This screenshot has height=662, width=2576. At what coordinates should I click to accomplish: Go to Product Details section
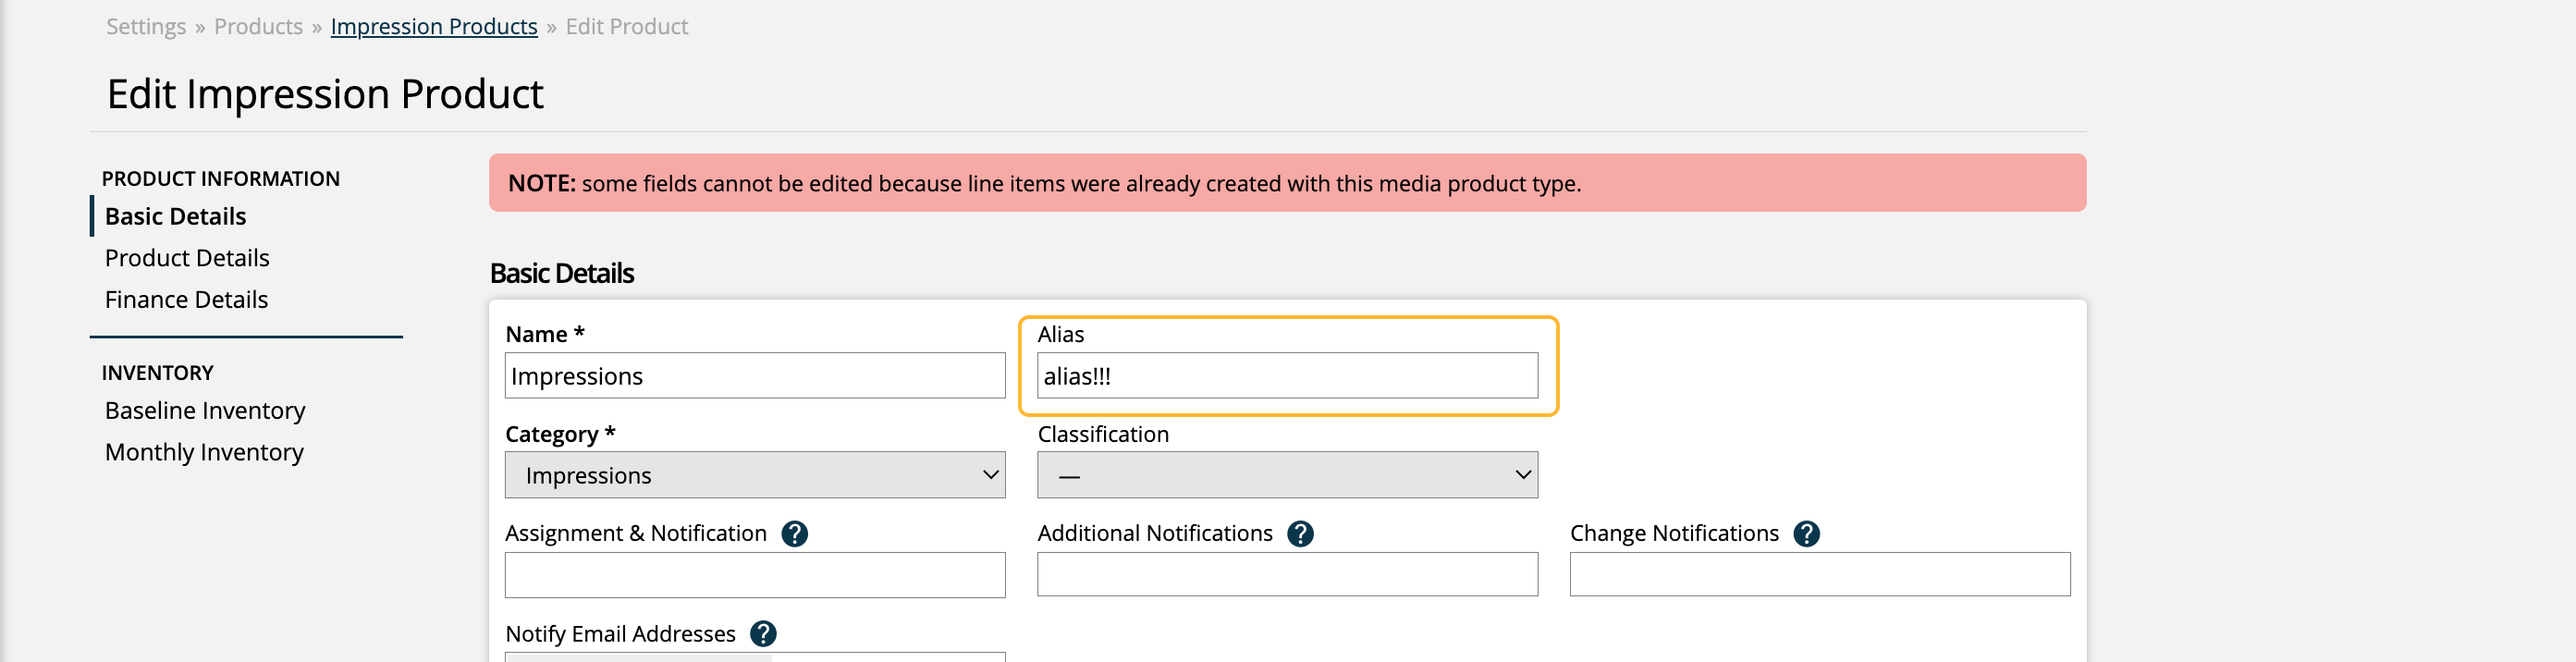(x=187, y=258)
